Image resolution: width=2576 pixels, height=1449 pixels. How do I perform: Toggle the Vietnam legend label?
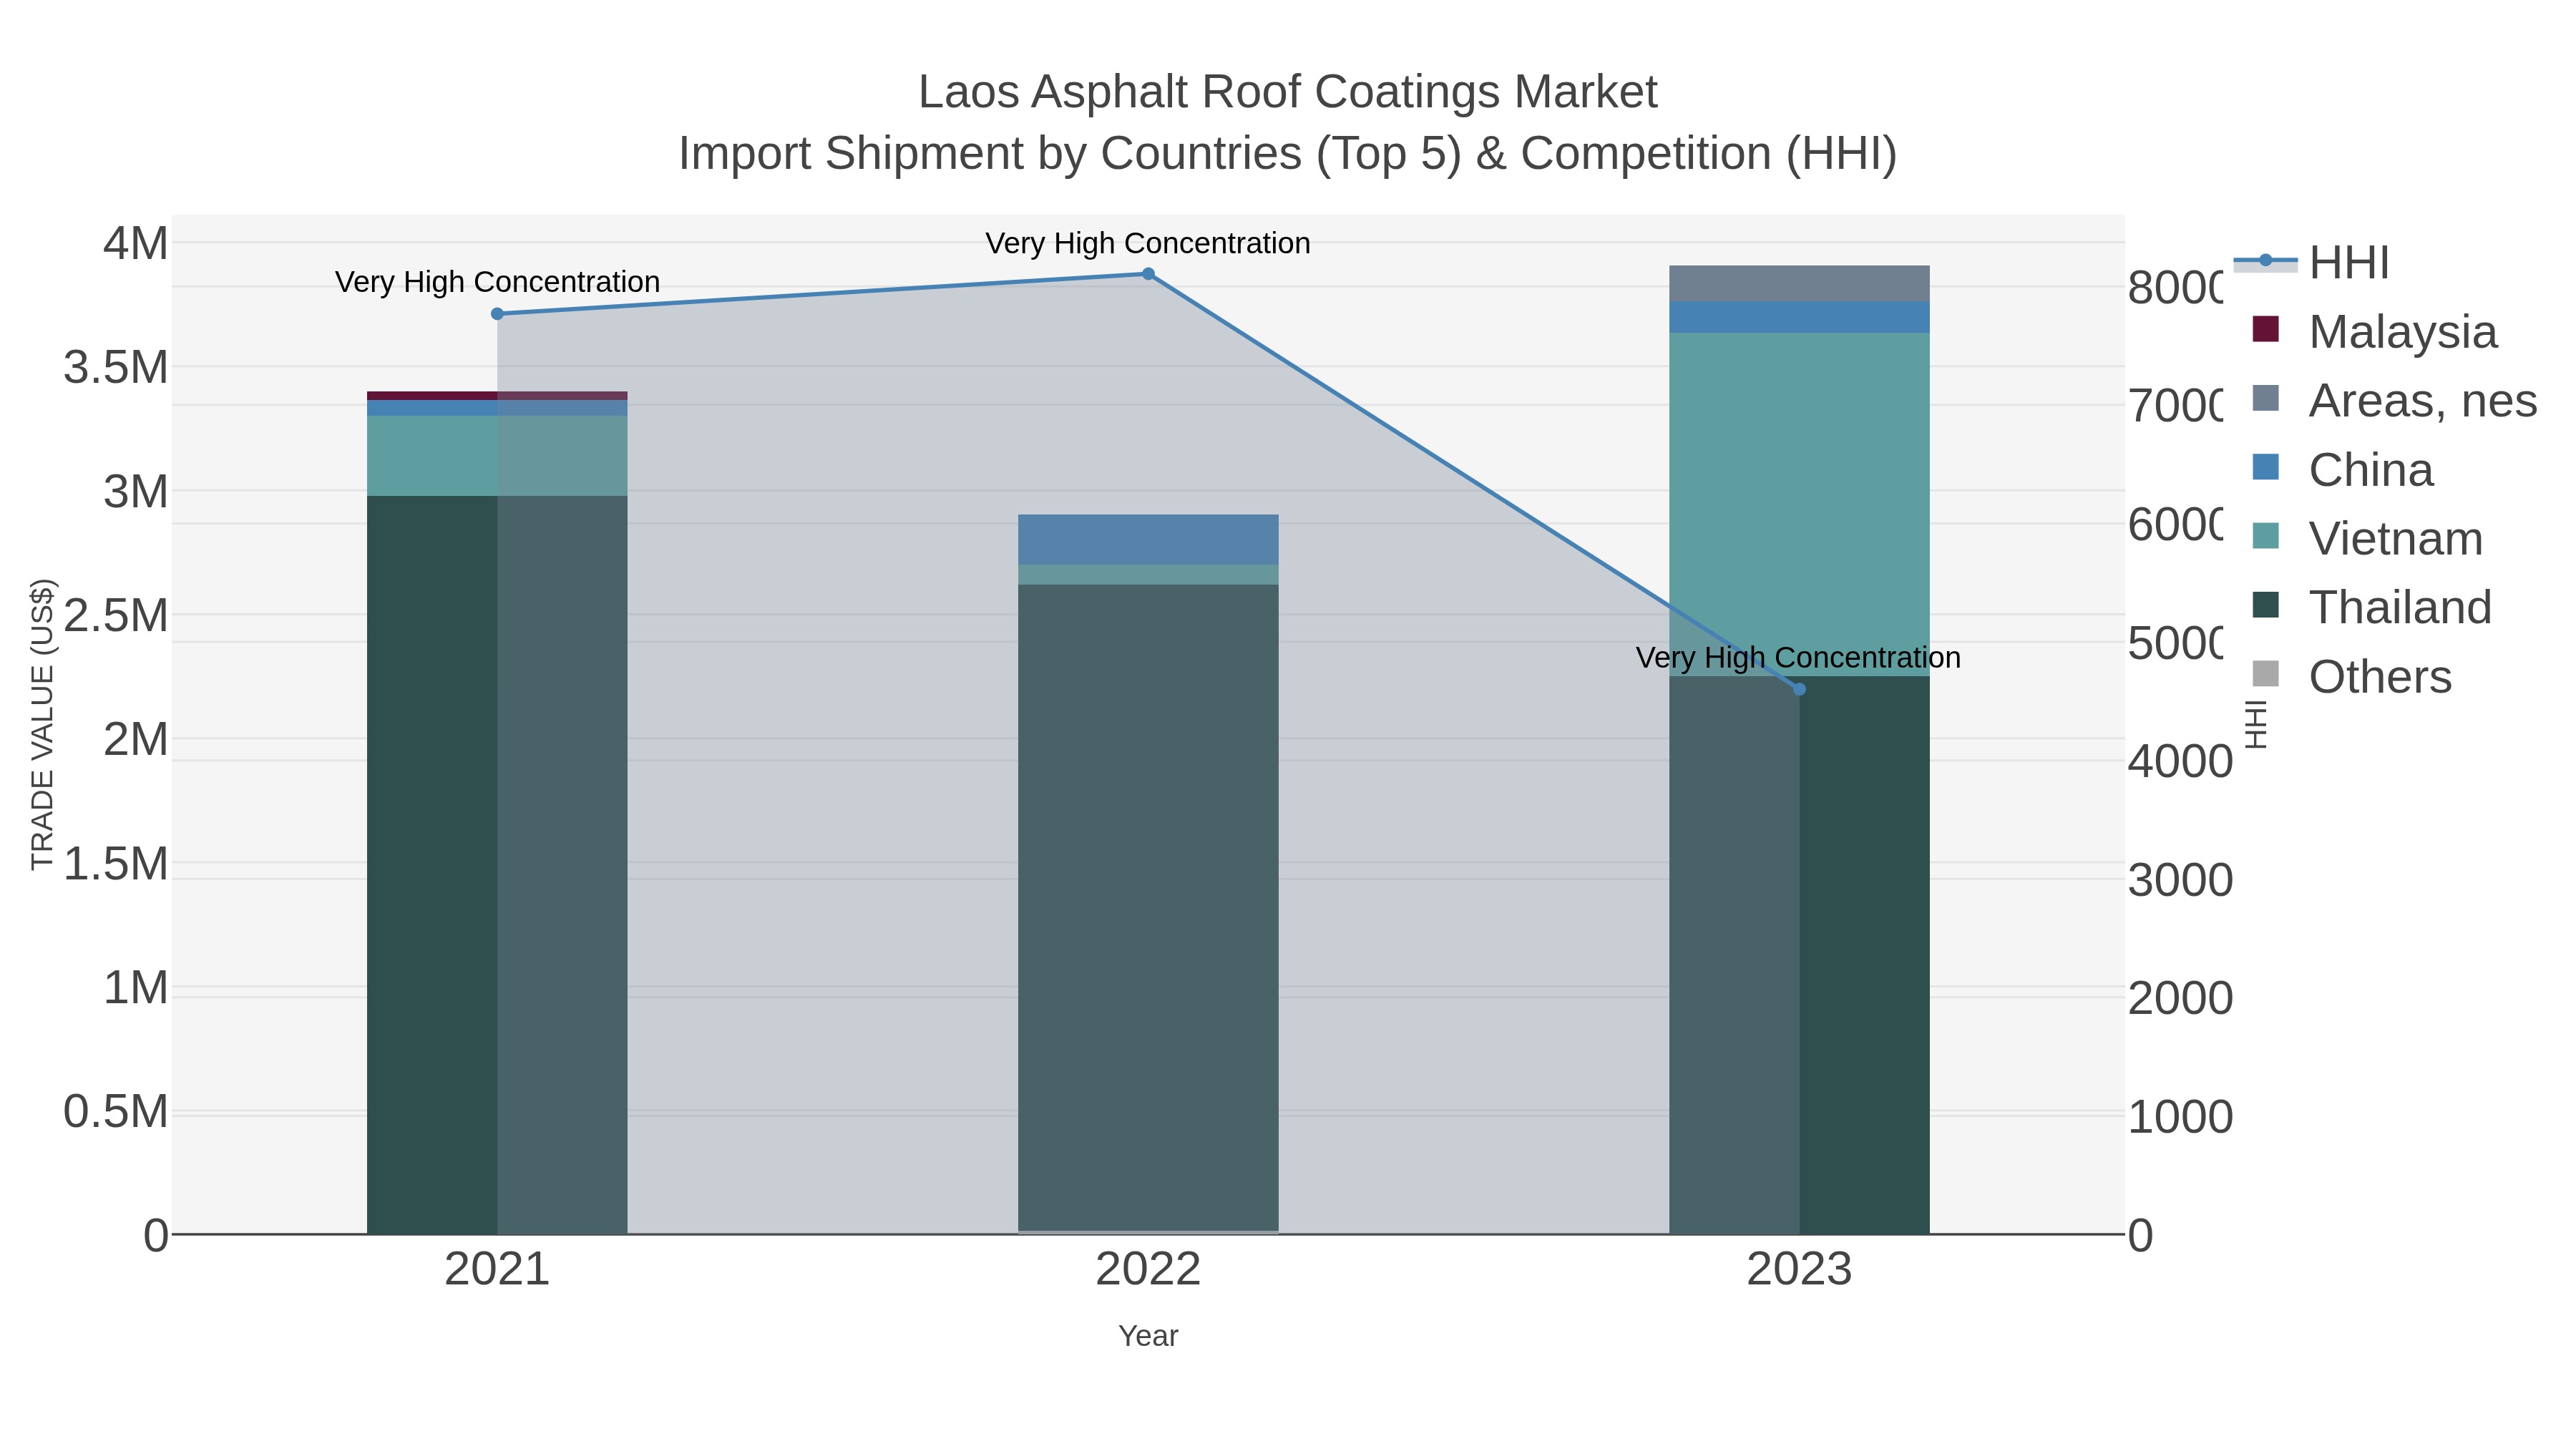(2395, 538)
